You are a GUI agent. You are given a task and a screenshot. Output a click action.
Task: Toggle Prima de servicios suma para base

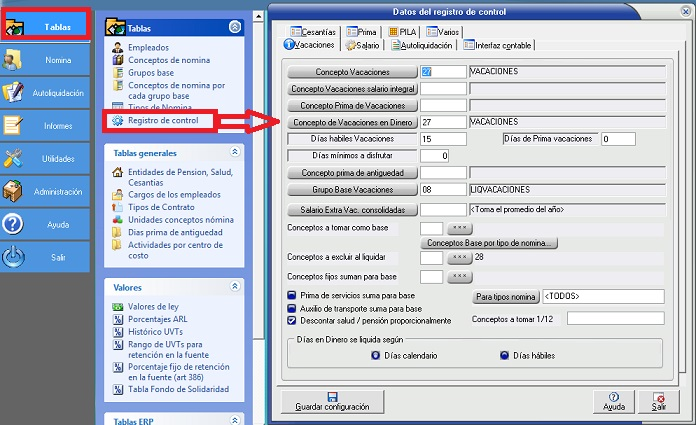pos(292,296)
